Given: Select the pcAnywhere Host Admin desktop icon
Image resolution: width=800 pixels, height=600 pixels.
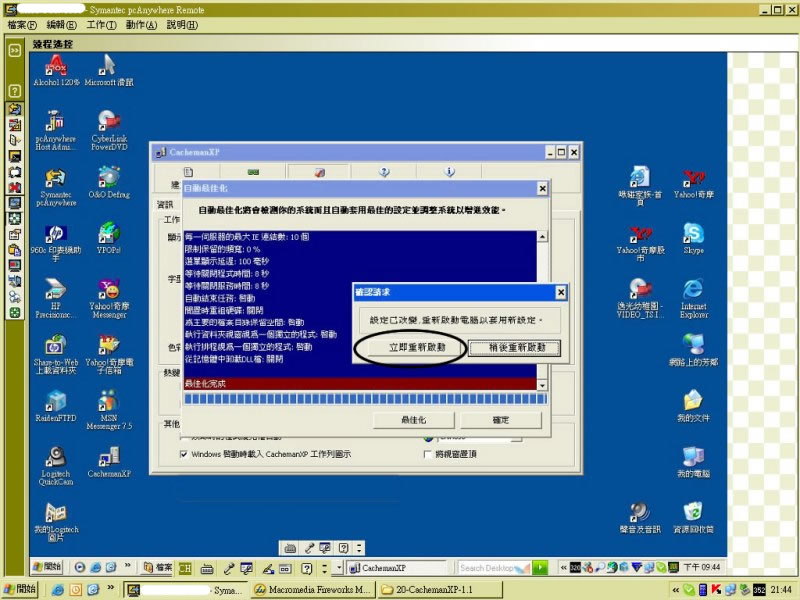Looking at the screenshot, I should click(x=55, y=131).
